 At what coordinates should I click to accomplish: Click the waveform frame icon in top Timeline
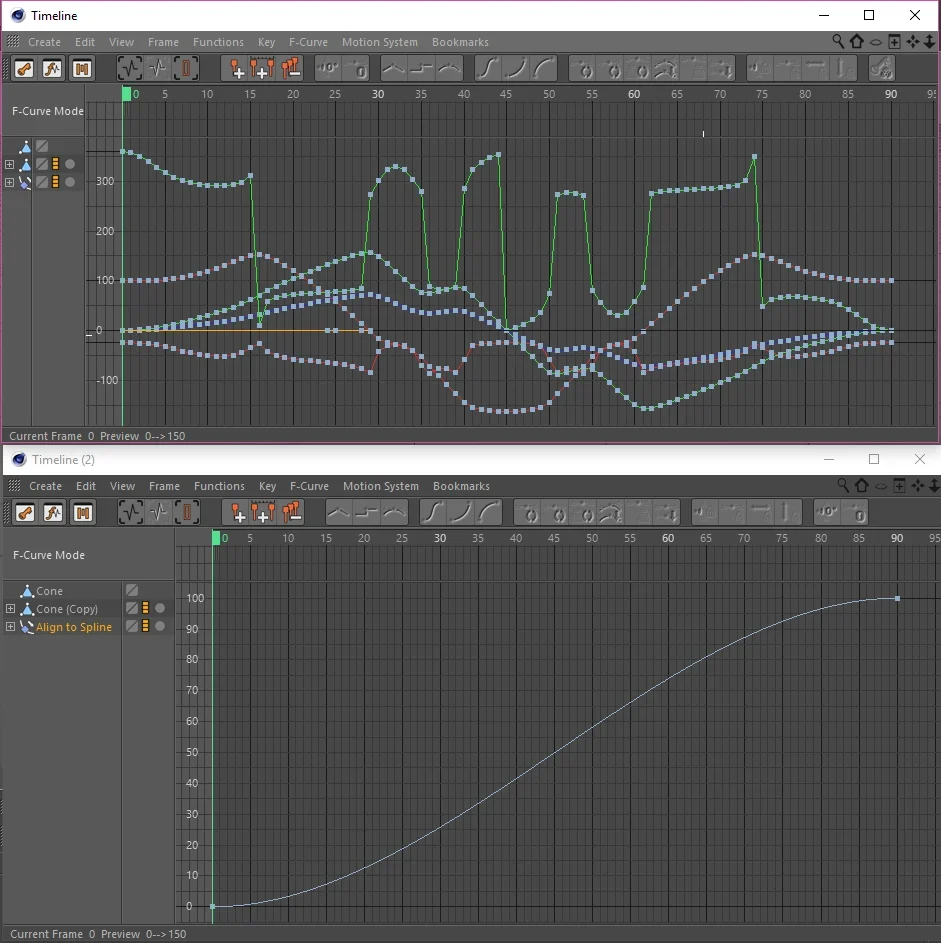(x=158, y=69)
